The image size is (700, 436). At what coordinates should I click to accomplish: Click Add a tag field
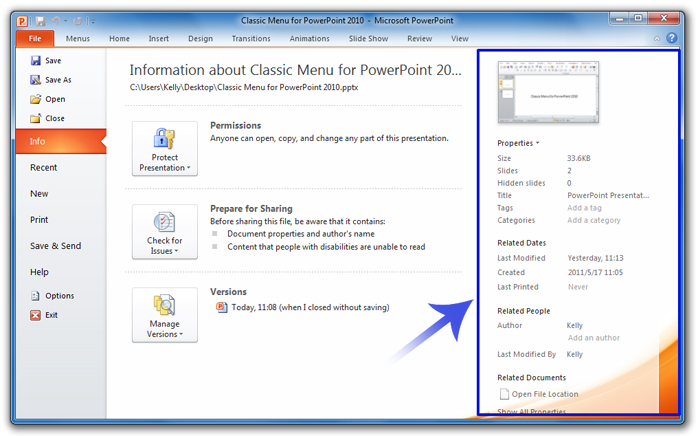pyautogui.click(x=584, y=208)
